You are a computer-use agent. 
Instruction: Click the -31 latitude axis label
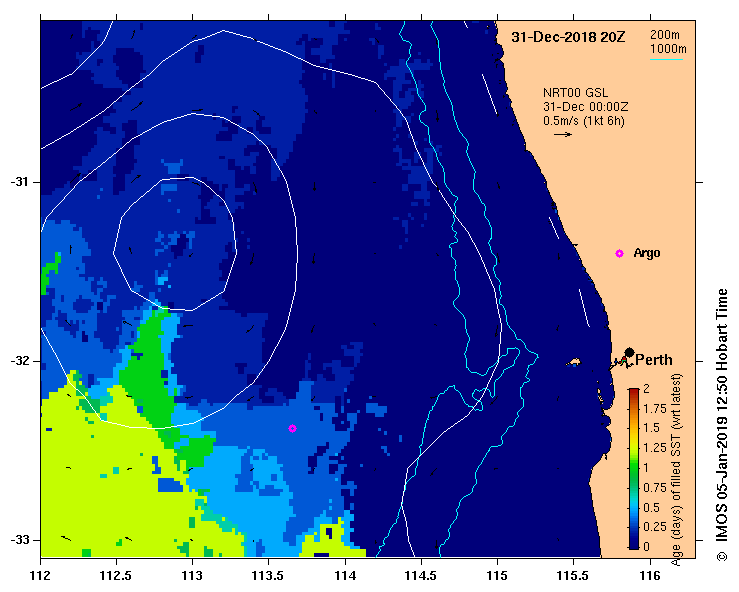click(19, 182)
